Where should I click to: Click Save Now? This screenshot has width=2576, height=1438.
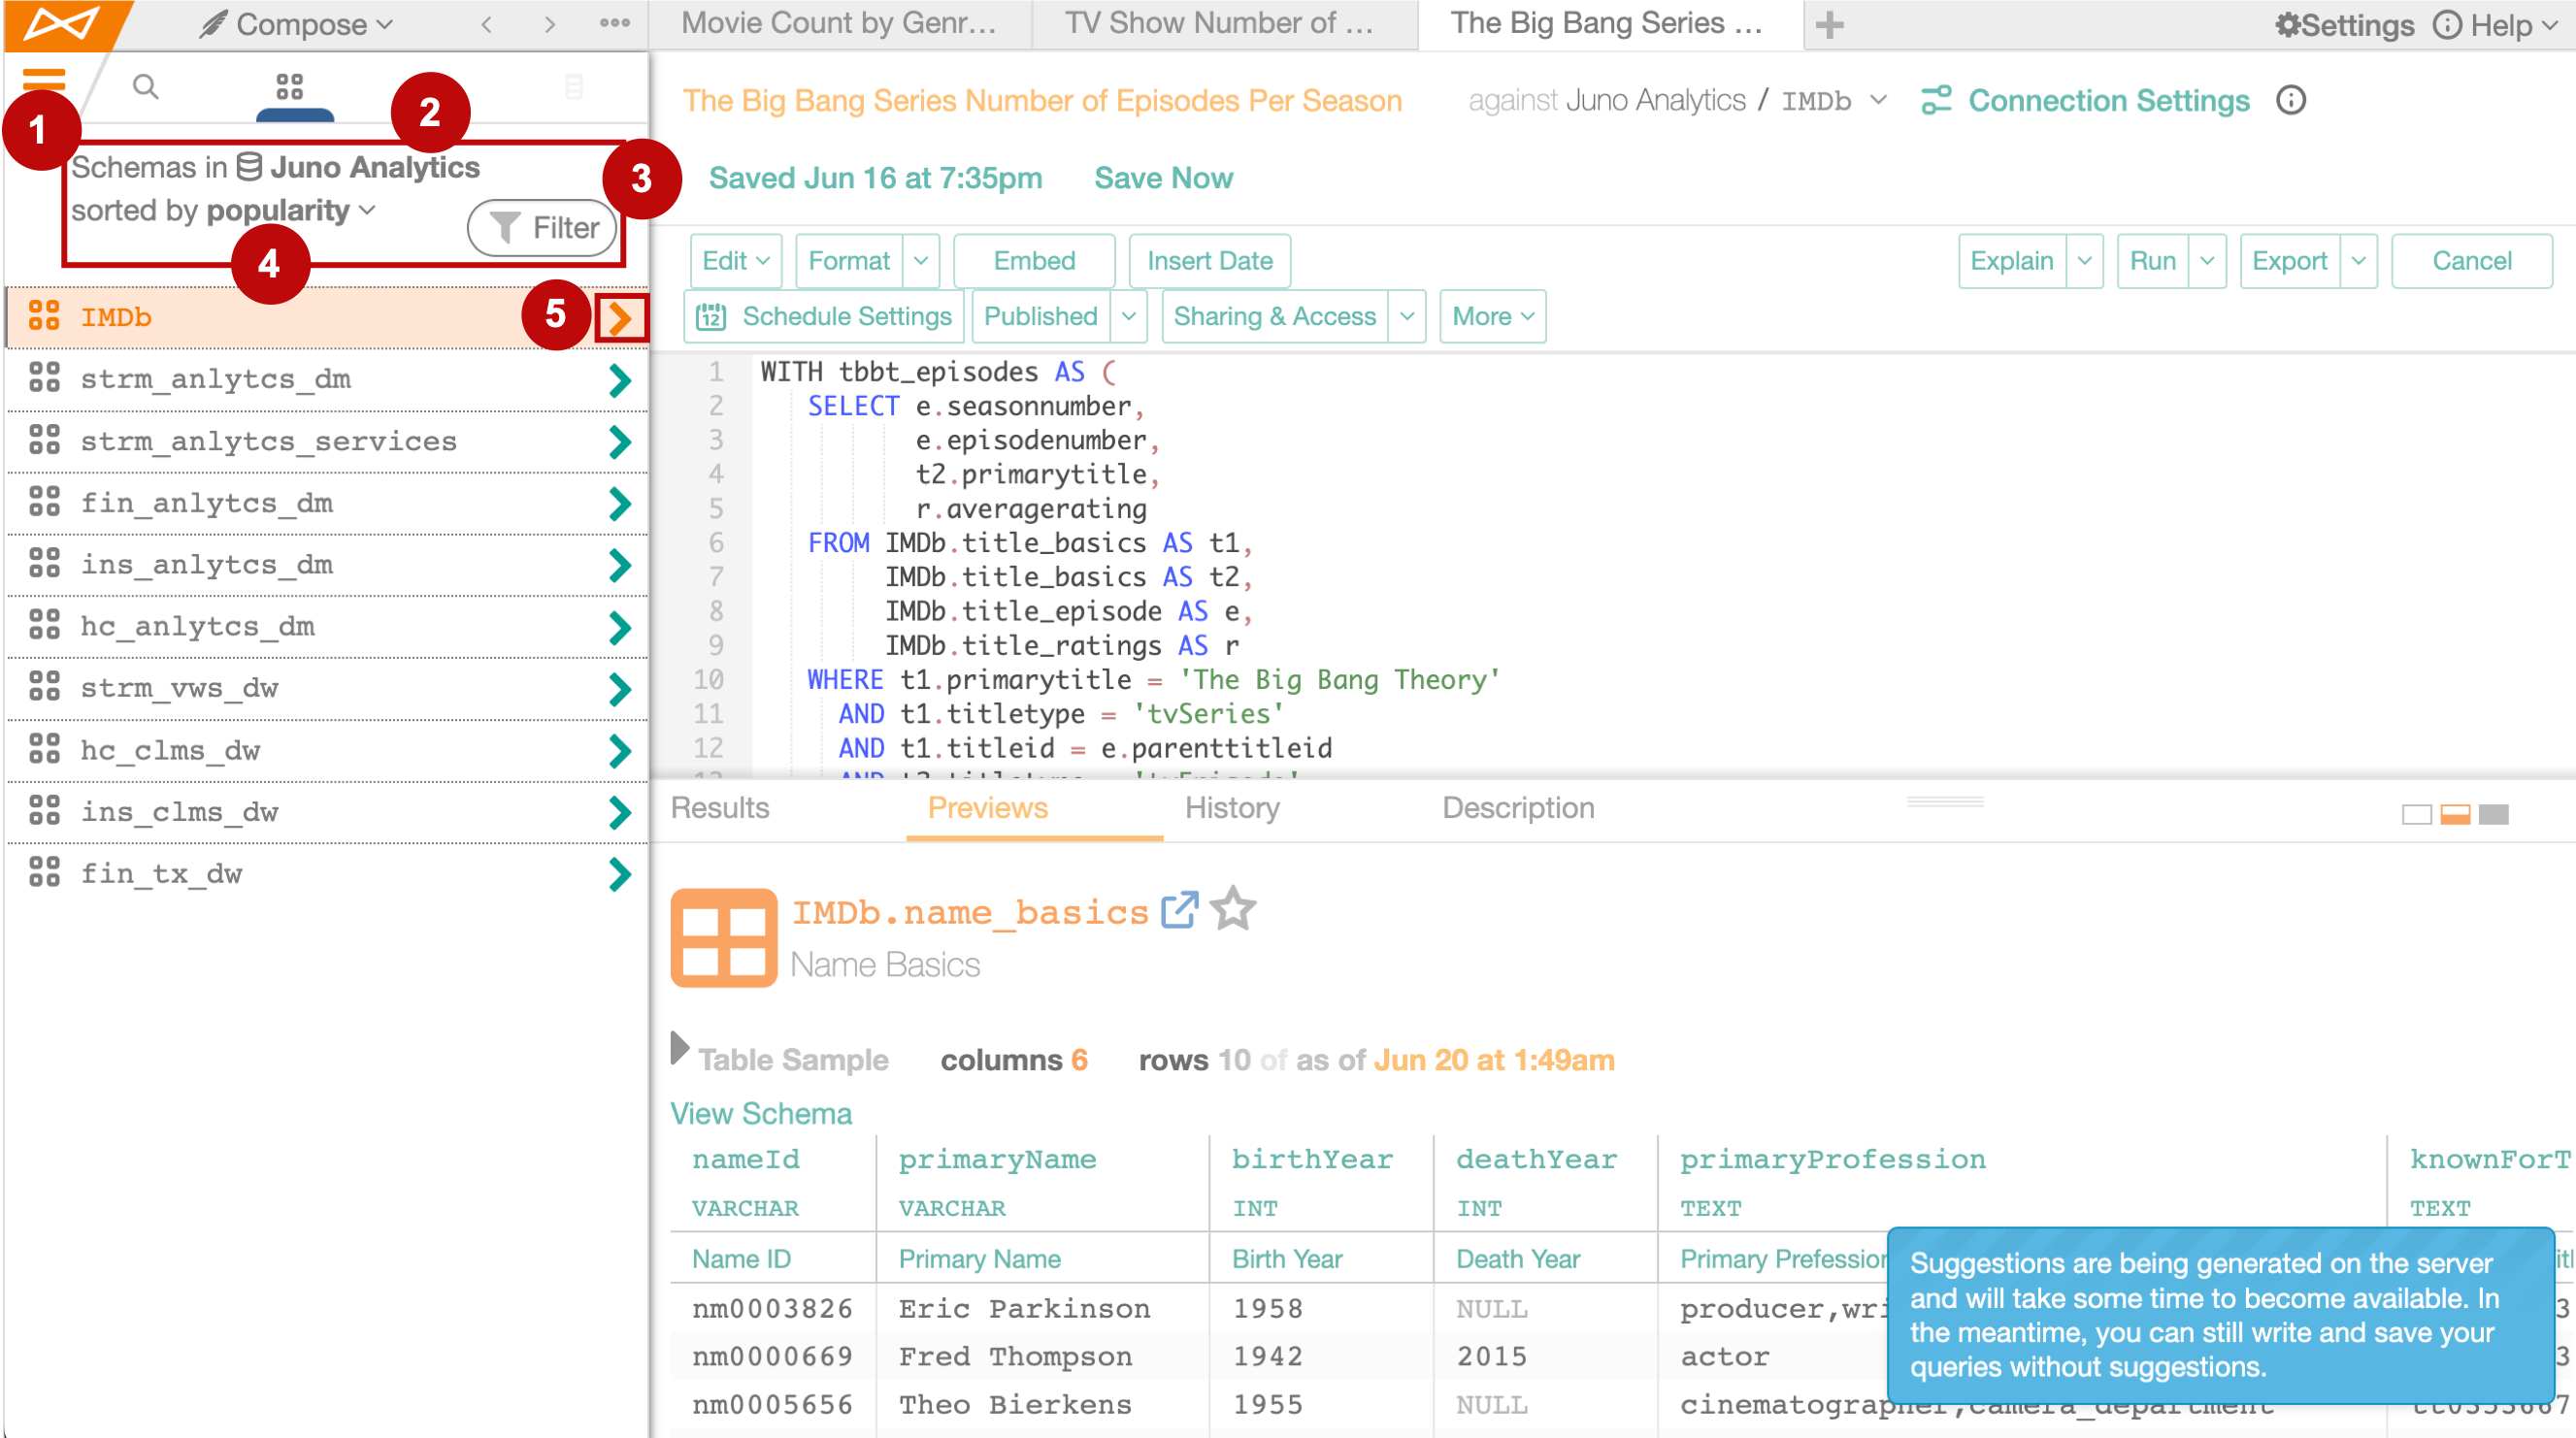click(x=1163, y=178)
